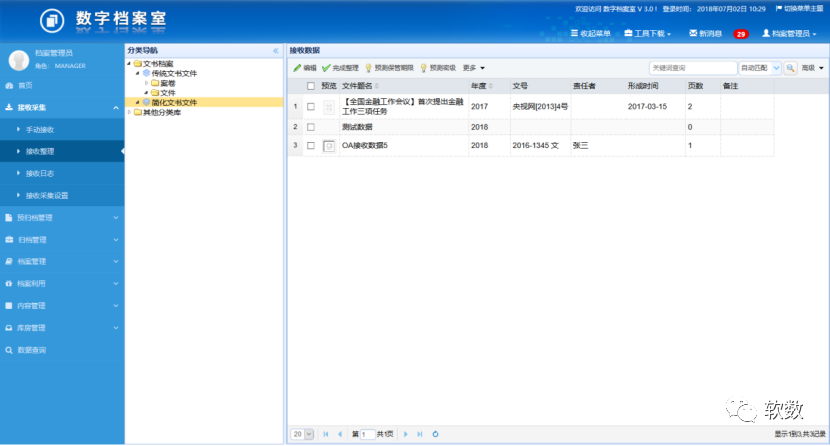The height and width of the screenshot is (446, 830).
Task: Open 手动接收 in the sidebar menu
Action: [47, 129]
